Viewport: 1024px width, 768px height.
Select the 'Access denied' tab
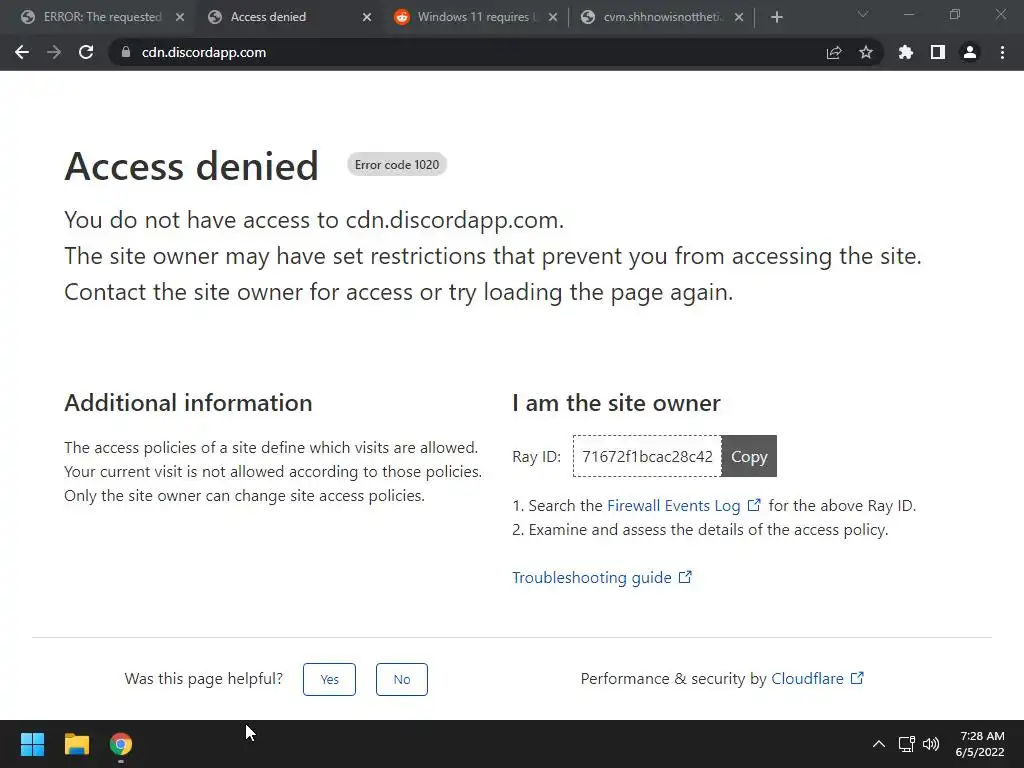point(289,17)
